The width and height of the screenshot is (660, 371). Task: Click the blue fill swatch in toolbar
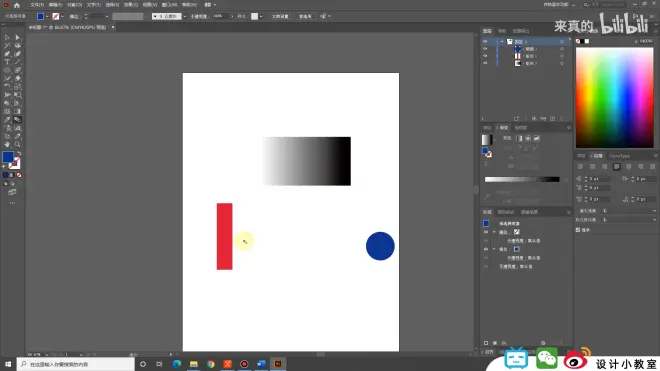pos(8,157)
